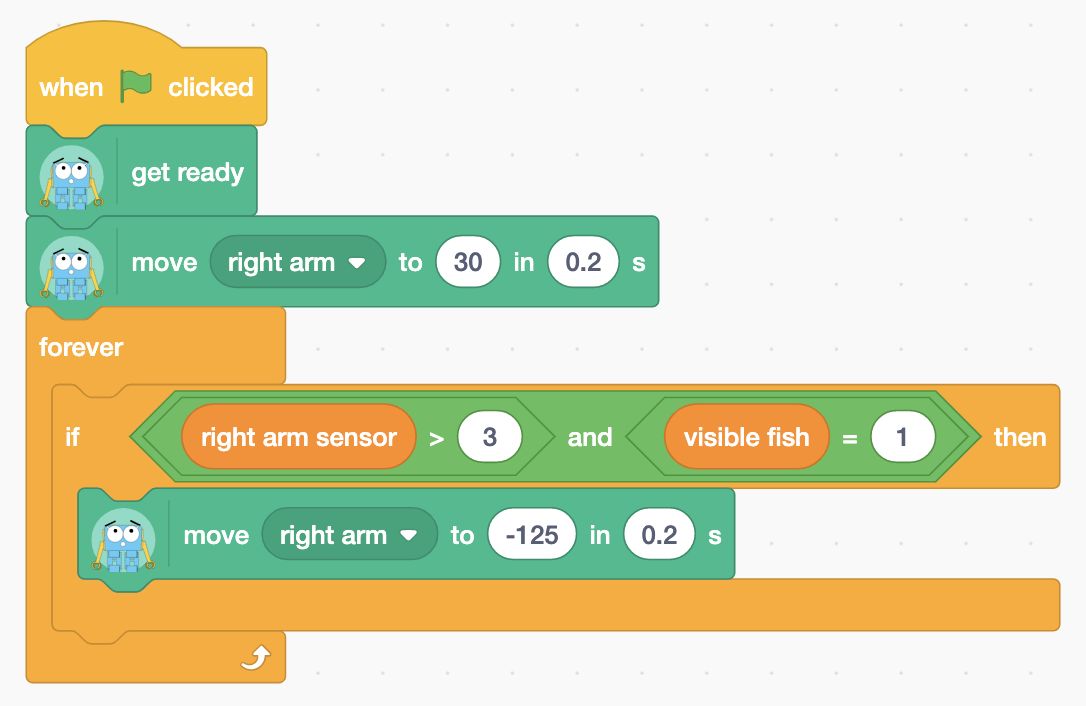Select the get ready block text
The height and width of the screenshot is (706, 1086).
(x=188, y=173)
